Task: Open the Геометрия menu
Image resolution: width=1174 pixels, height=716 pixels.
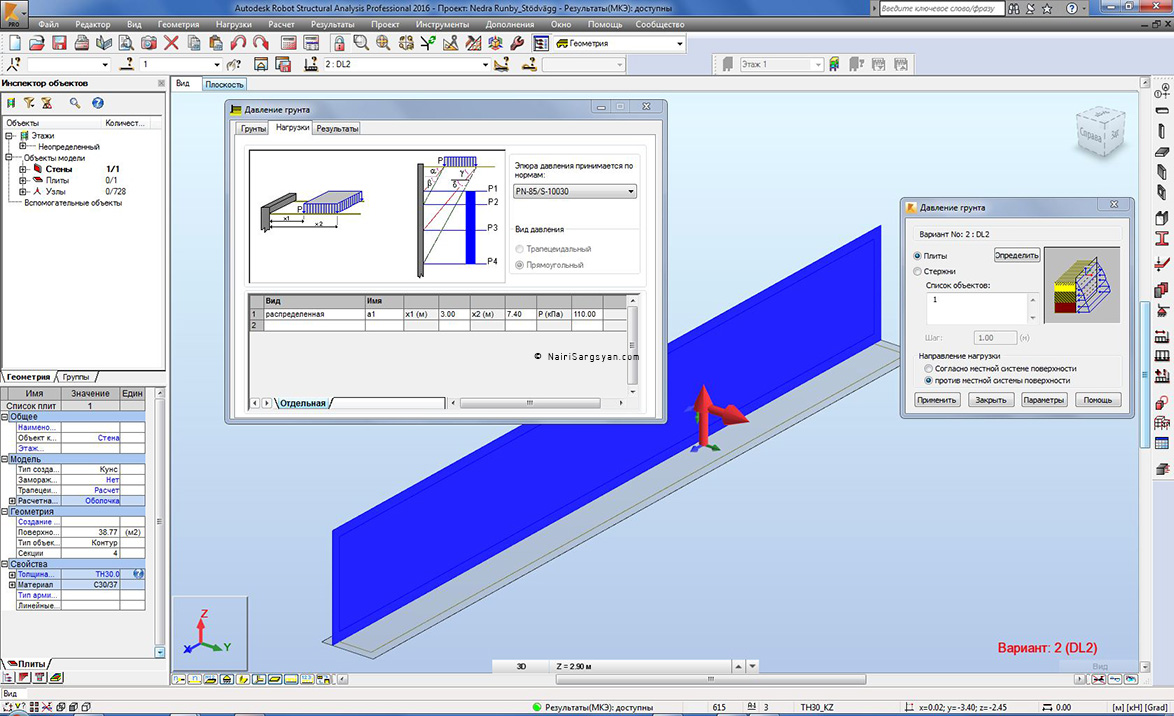Action: pyautogui.click(x=178, y=24)
